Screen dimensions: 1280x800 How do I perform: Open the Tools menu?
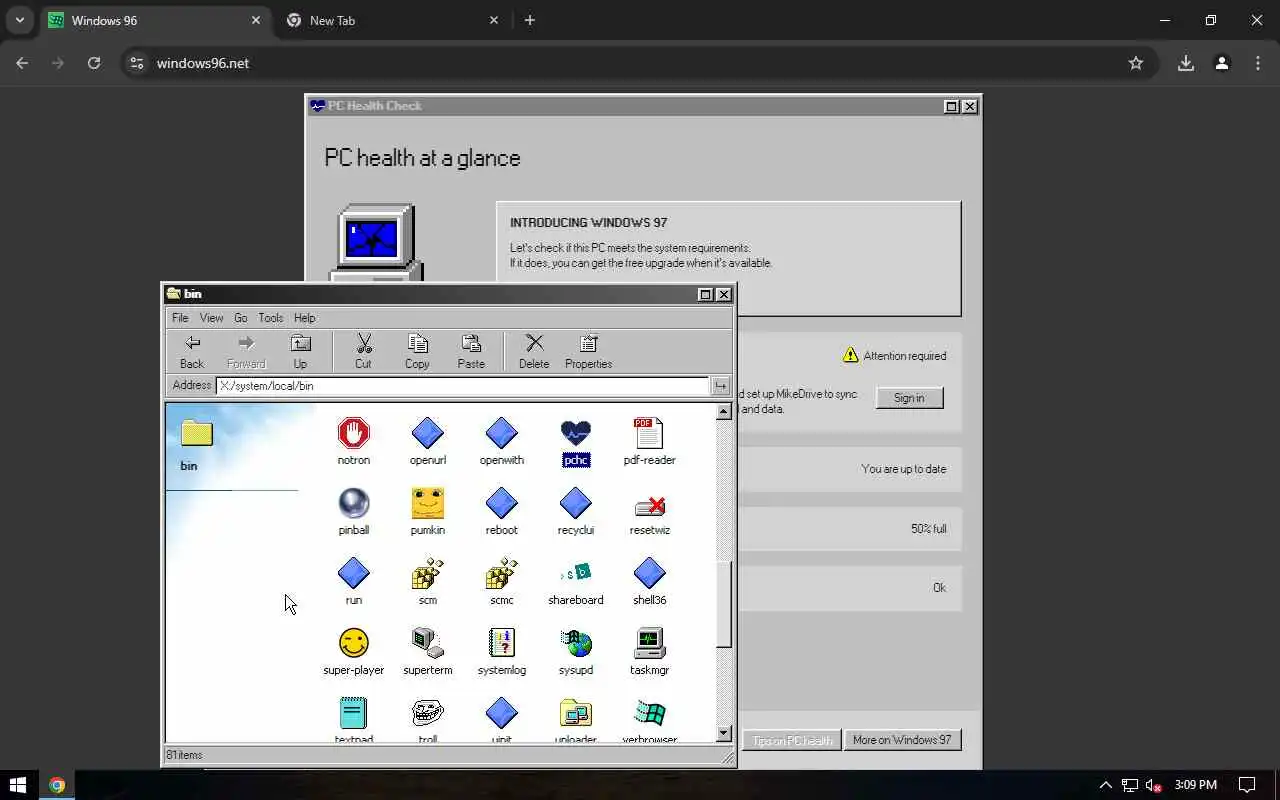tap(271, 318)
